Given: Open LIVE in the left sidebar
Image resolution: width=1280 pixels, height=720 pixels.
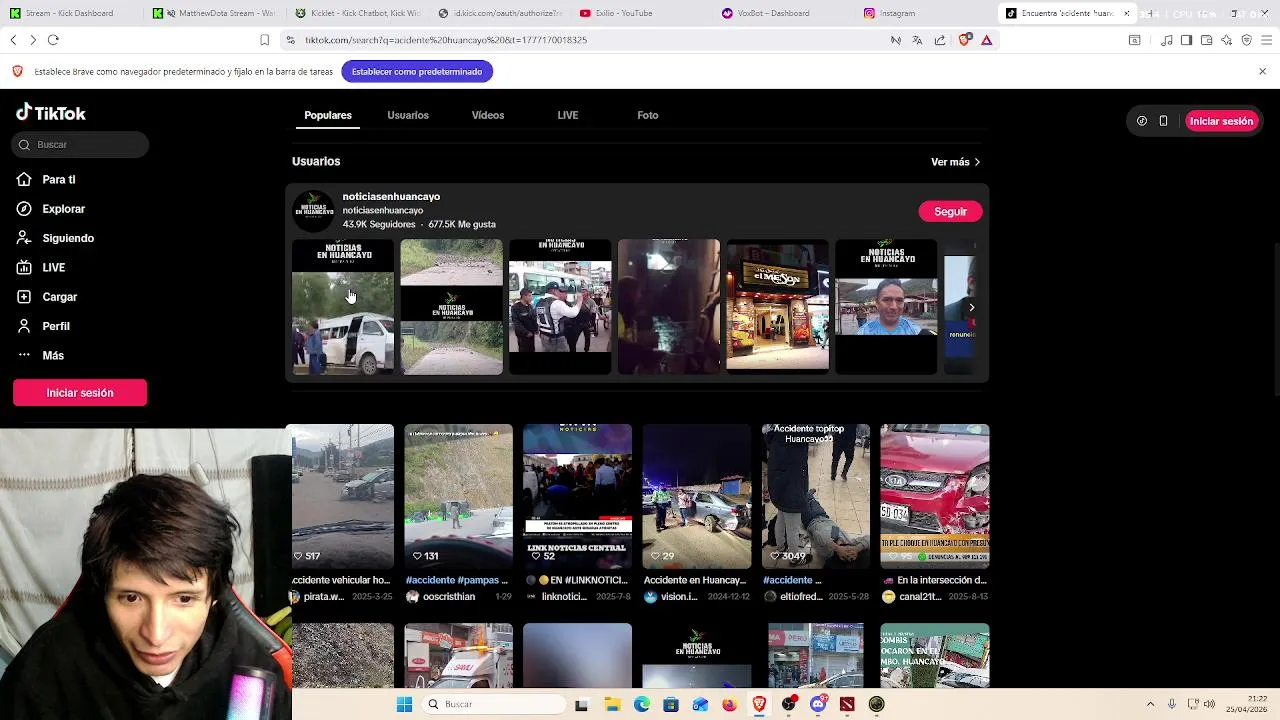Looking at the screenshot, I should tap(41, 267).
